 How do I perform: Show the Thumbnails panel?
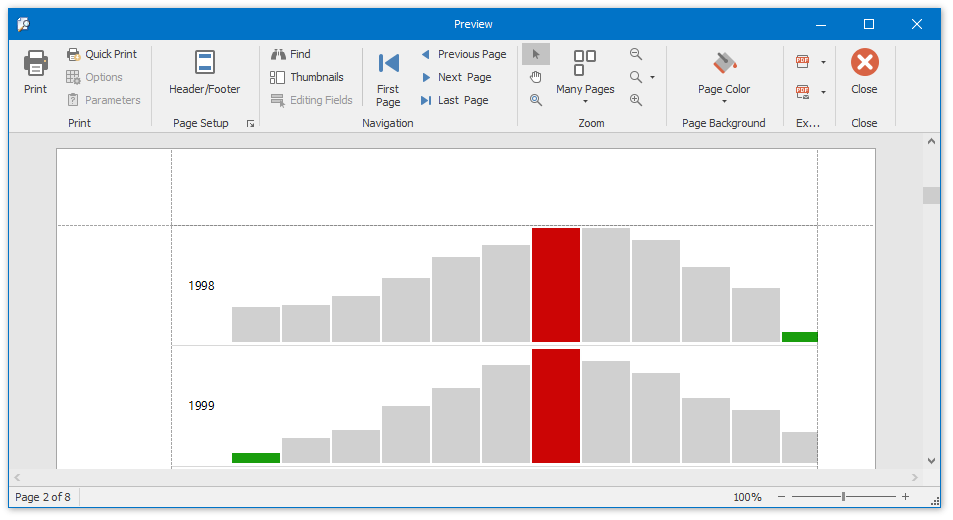307,77
